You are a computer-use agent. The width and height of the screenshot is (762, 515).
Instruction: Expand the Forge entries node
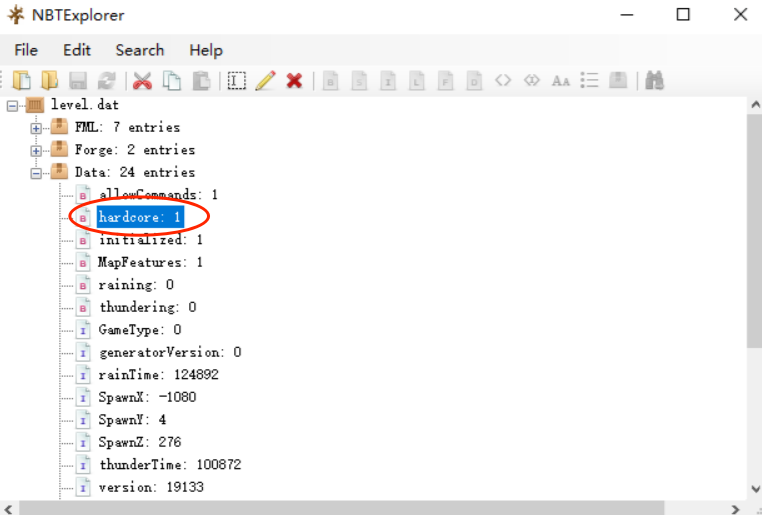pyautogui.click(x=36, y=150)
